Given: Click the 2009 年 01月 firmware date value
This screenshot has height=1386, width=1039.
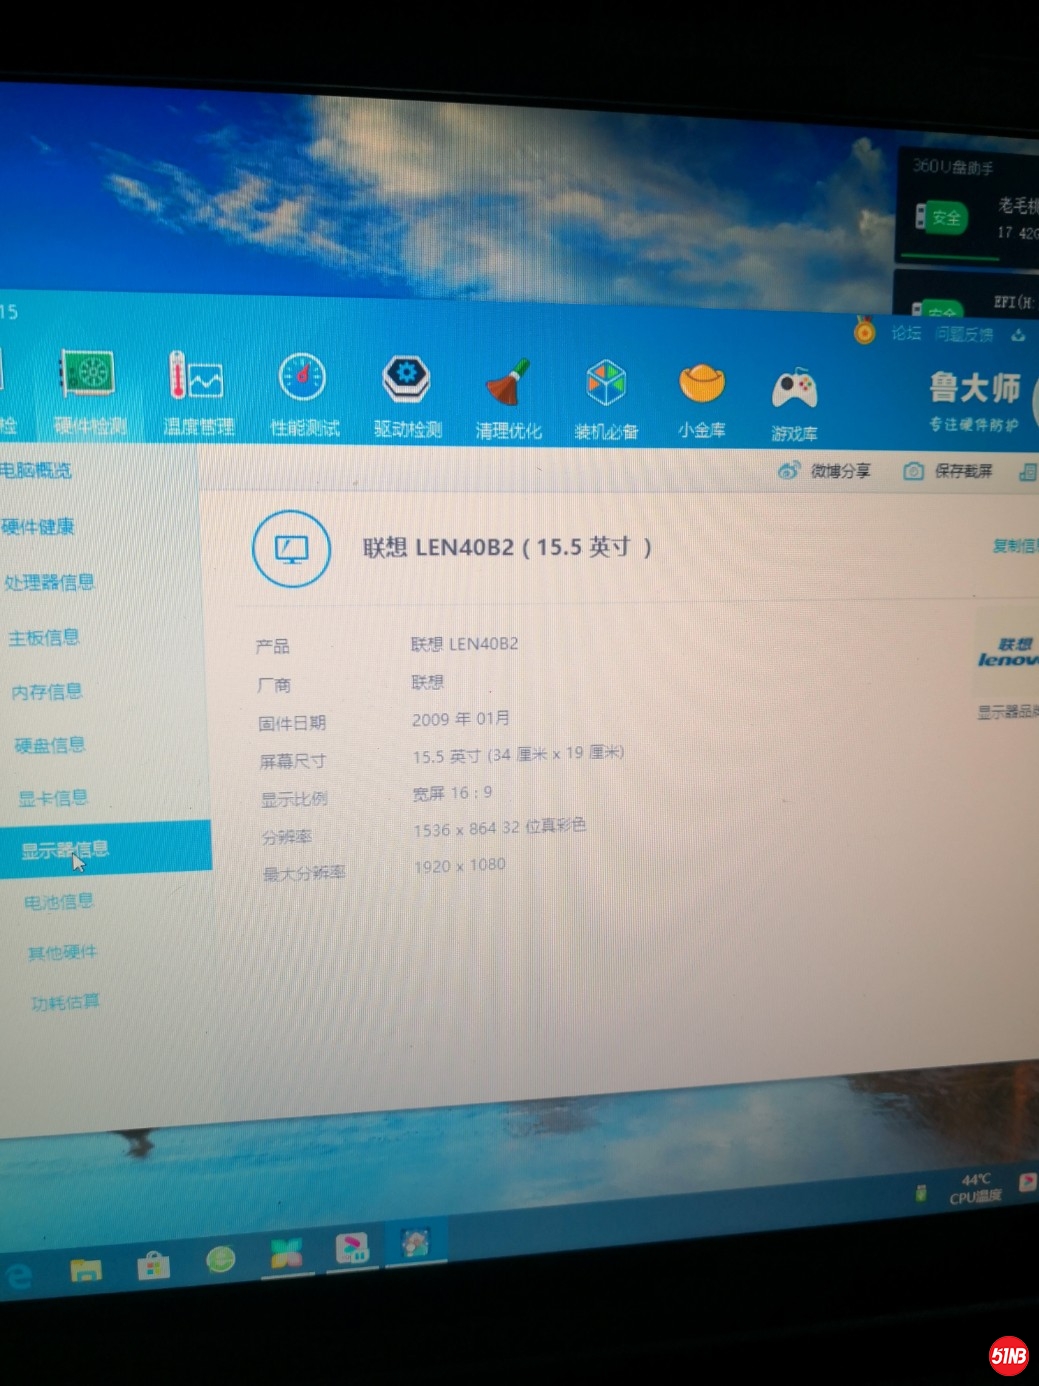Looking at the screenshot, I should (461, 718).
